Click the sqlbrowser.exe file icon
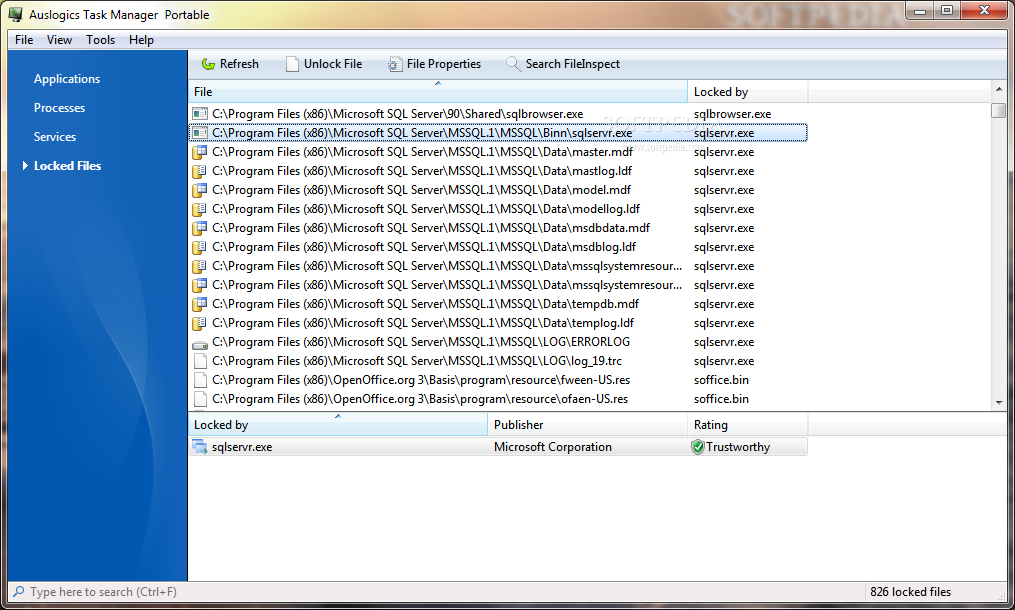 point(200,114)
